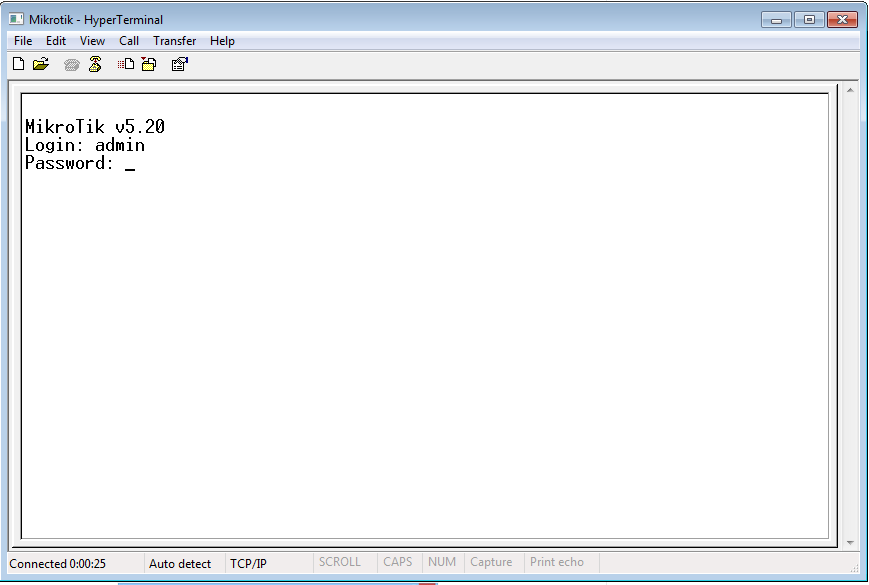
Task: Click the Disconnect toolbar icon
Action: [95, 64]
